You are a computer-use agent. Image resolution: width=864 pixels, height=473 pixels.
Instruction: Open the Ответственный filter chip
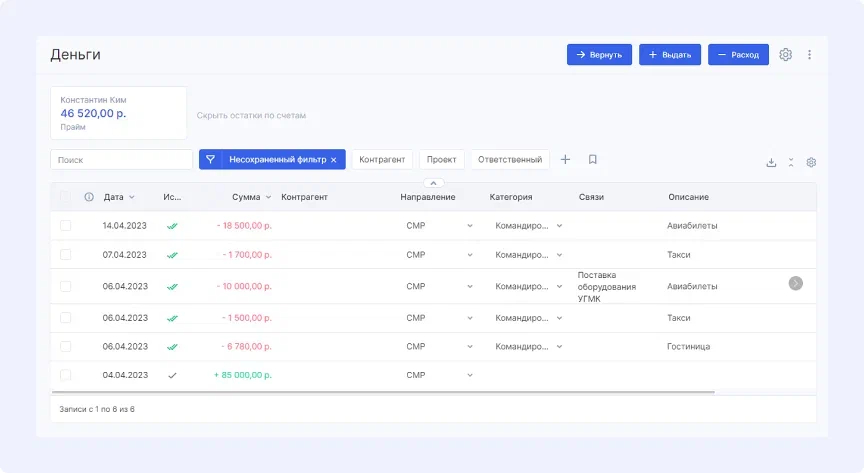[510, 159]
